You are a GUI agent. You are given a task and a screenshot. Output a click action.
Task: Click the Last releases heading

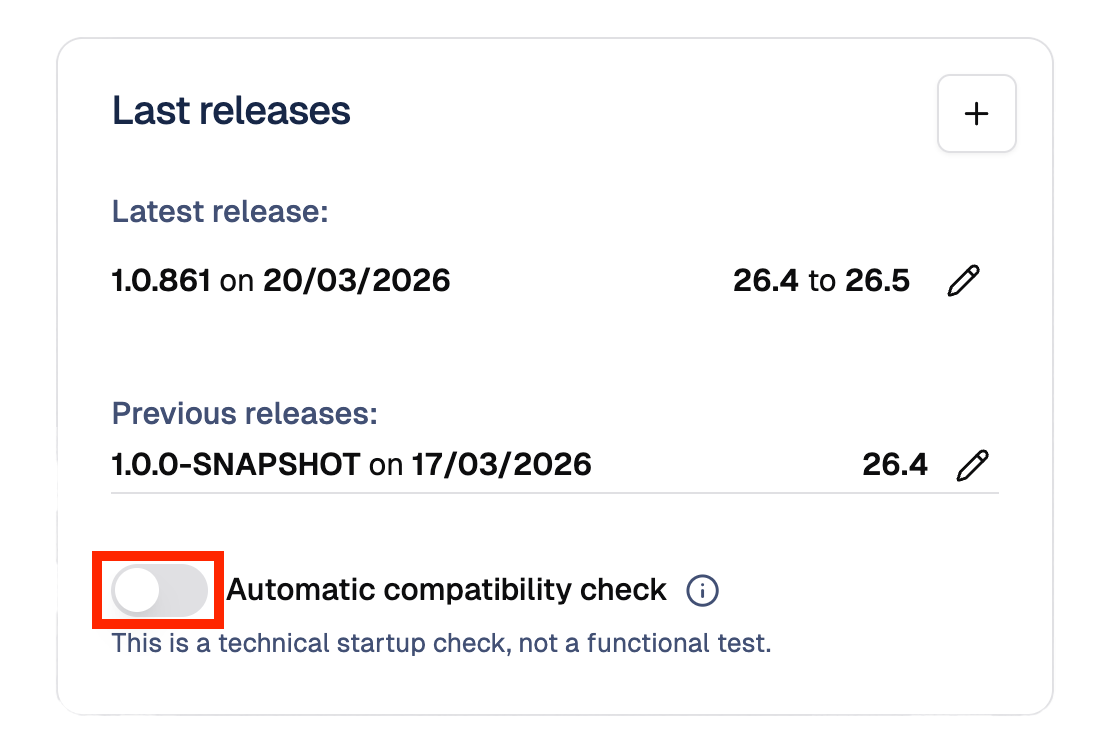231,111
